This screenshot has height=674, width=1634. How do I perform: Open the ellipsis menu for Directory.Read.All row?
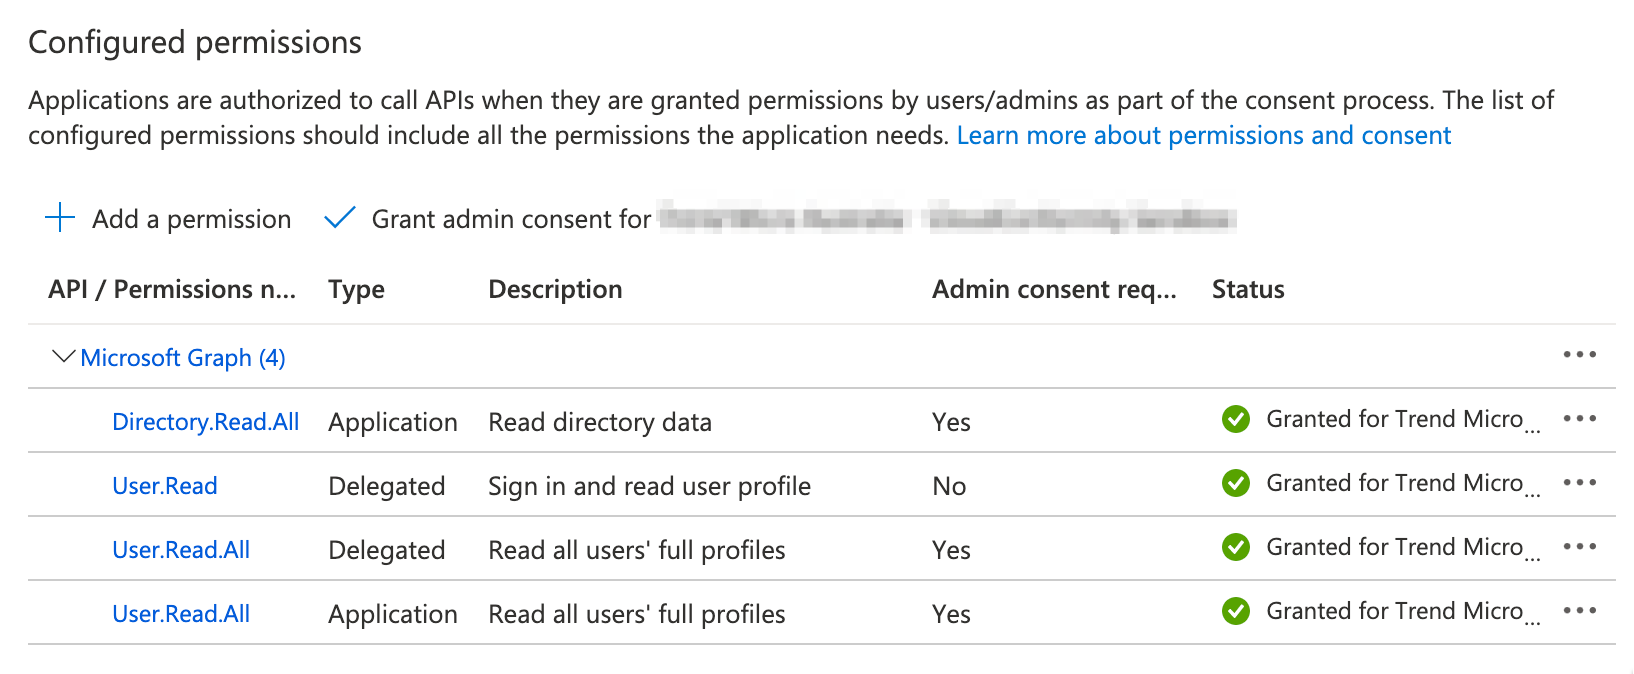[1579, 419]
